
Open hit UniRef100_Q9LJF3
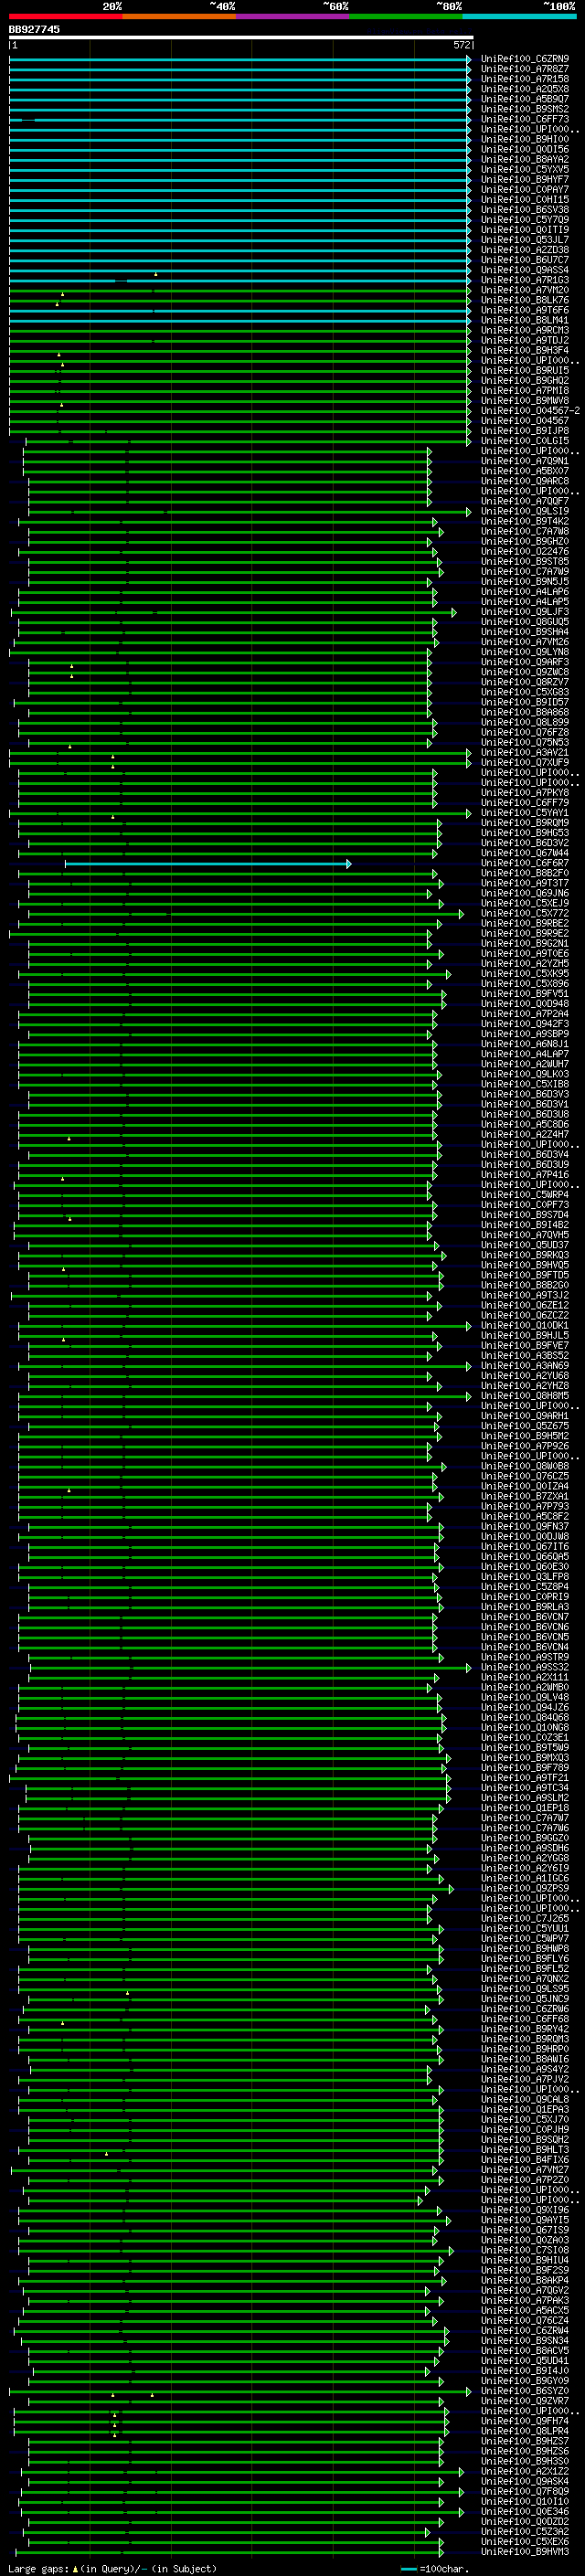pos(525,612)
